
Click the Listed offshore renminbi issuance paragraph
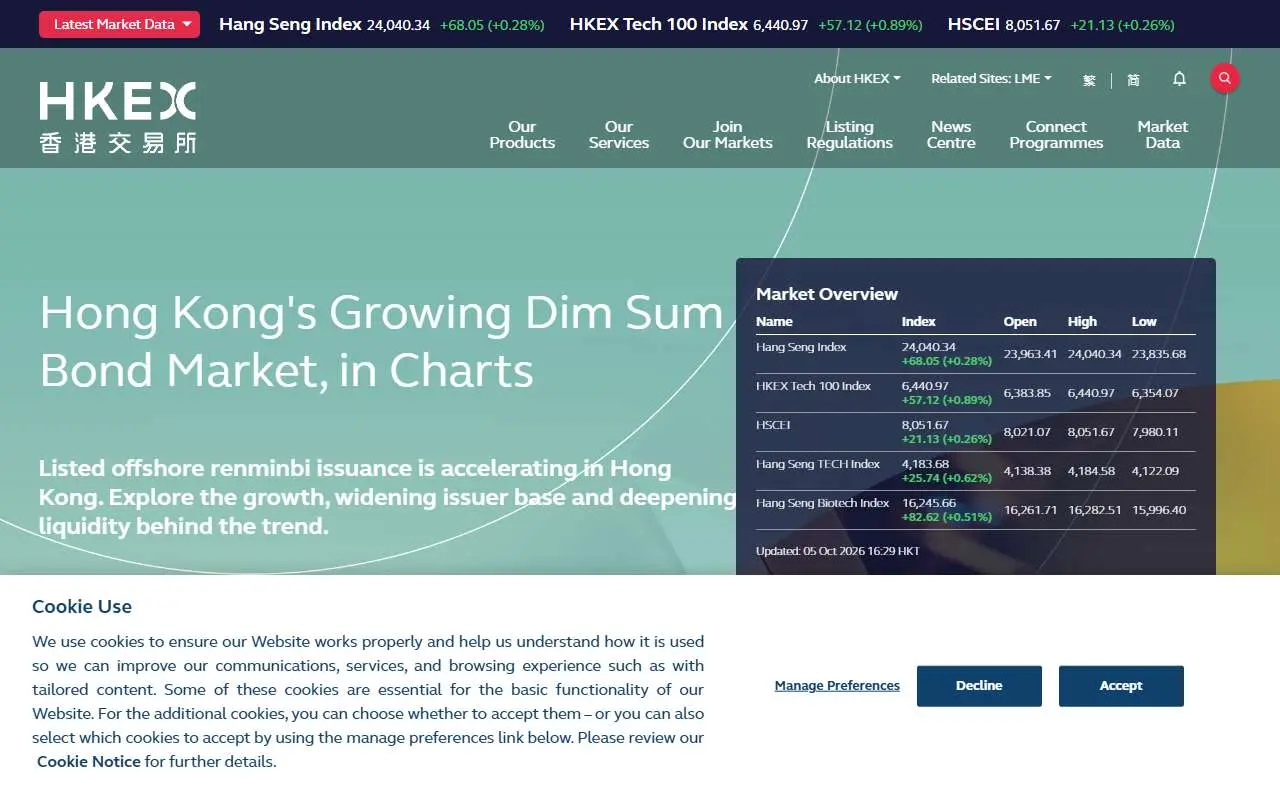[x=388, y=497]
